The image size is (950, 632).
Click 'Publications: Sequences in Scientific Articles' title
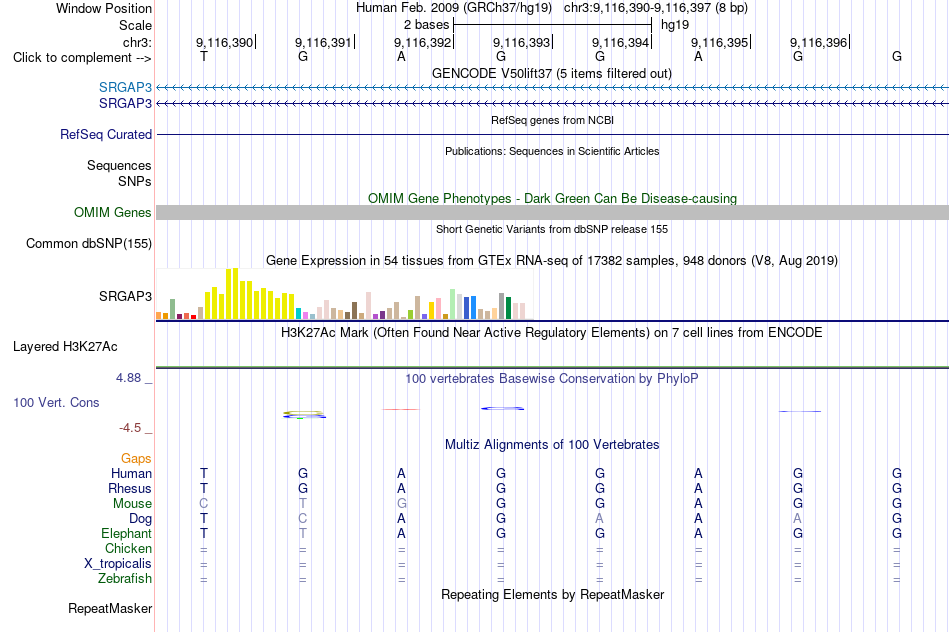click(552, 151)
